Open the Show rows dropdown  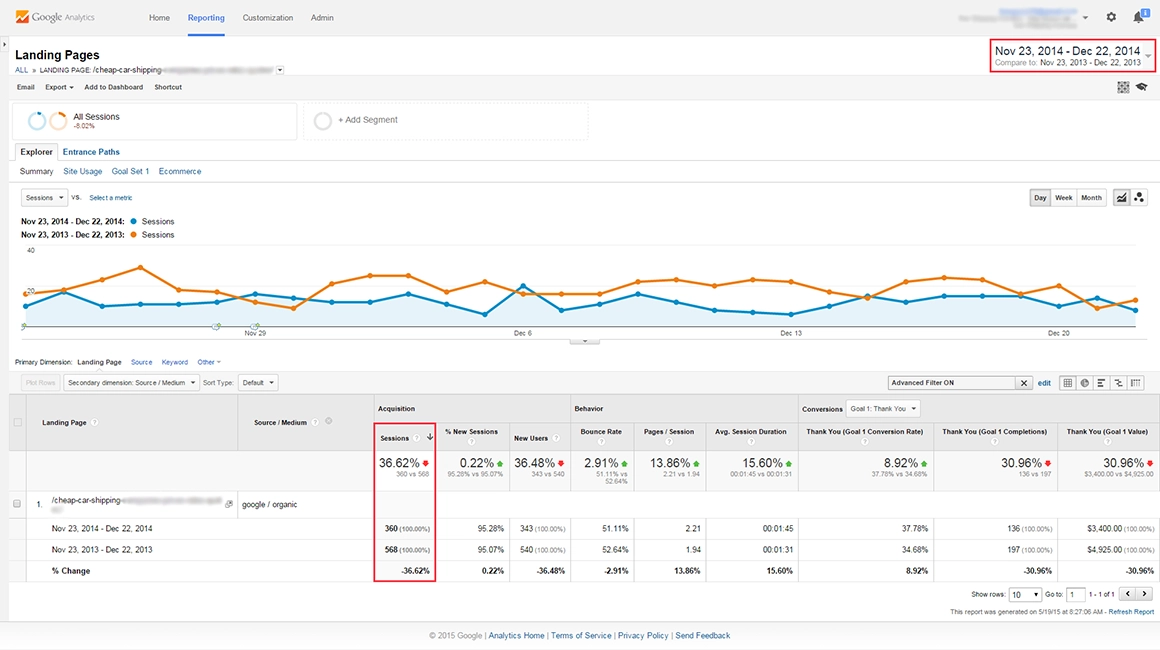click(1025, 595)
